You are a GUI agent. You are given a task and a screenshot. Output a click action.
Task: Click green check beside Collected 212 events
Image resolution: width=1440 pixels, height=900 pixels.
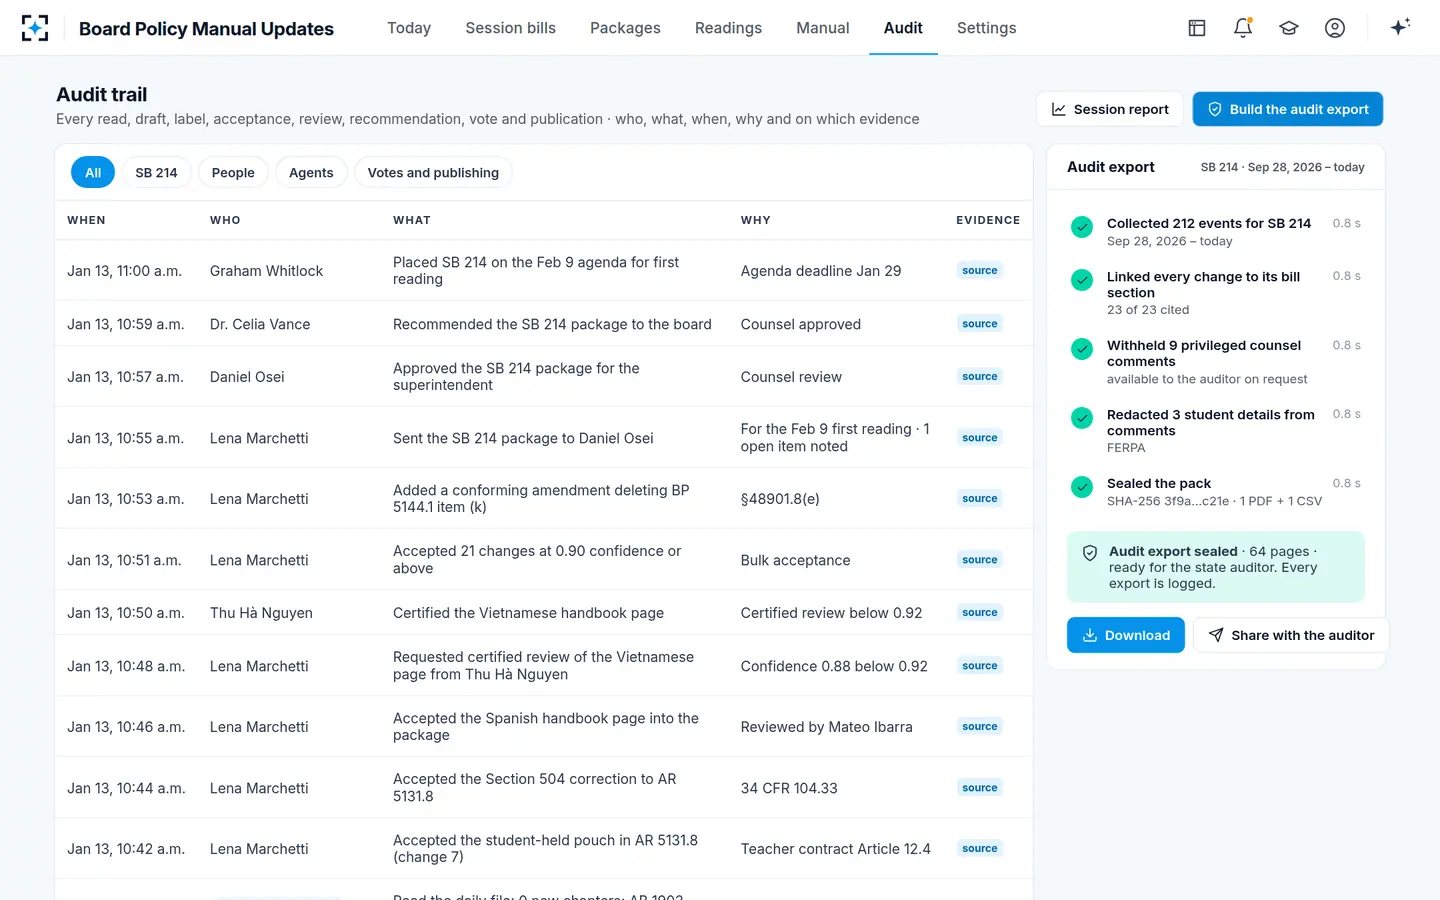point(1082,227)
